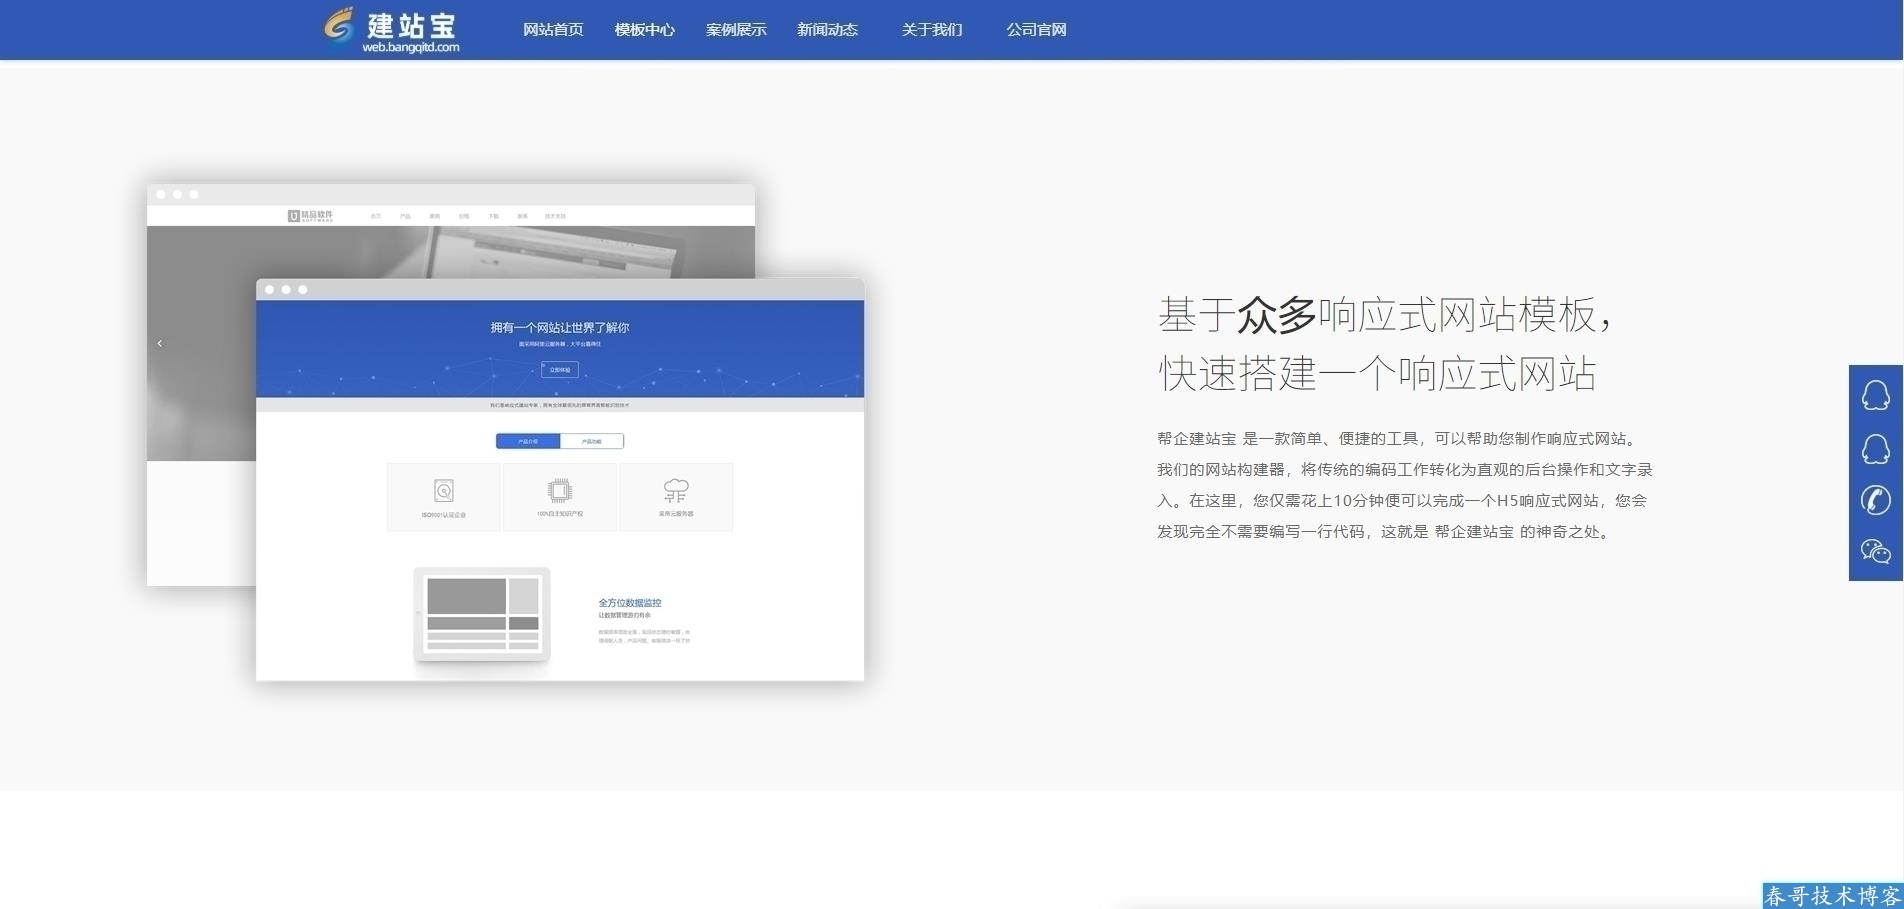
Task: Open the phone contact icon in sidebar
Action: [1875, 500]
